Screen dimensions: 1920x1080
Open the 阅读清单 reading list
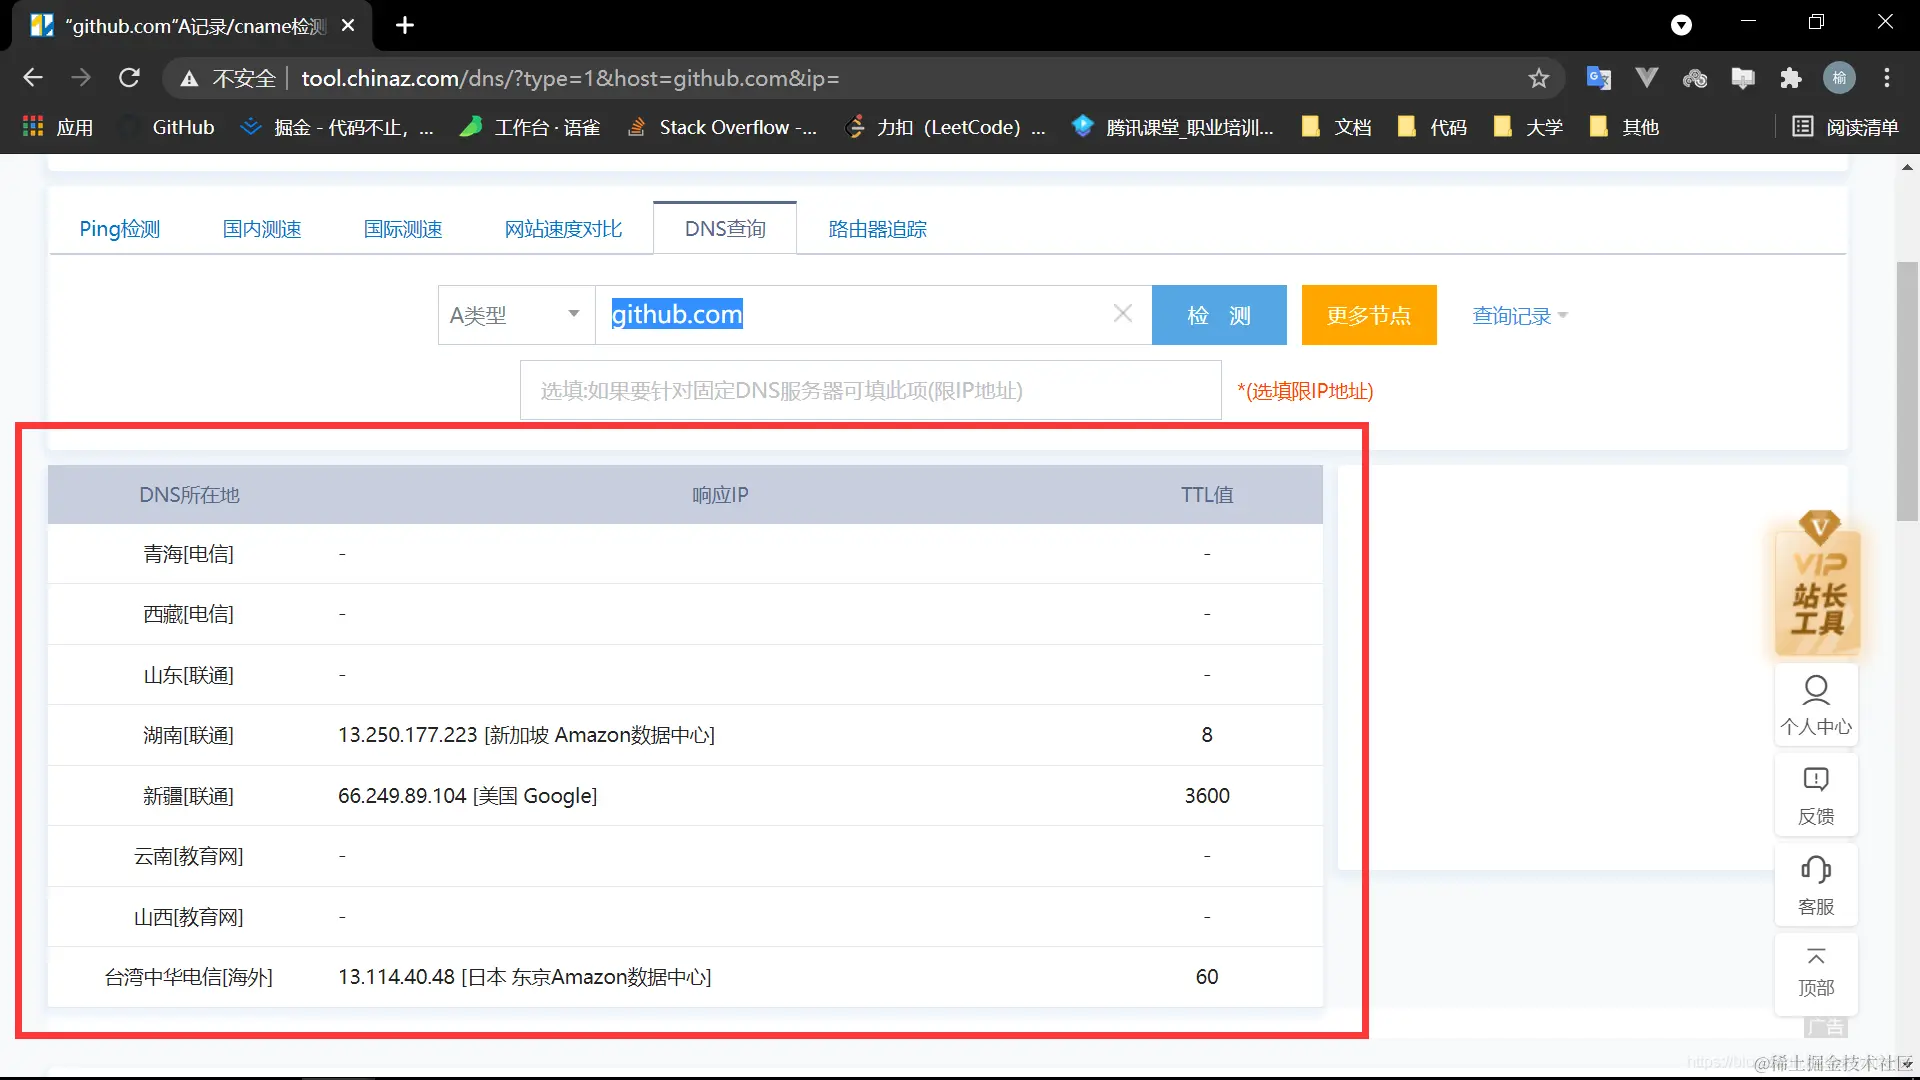[1845, 127]
